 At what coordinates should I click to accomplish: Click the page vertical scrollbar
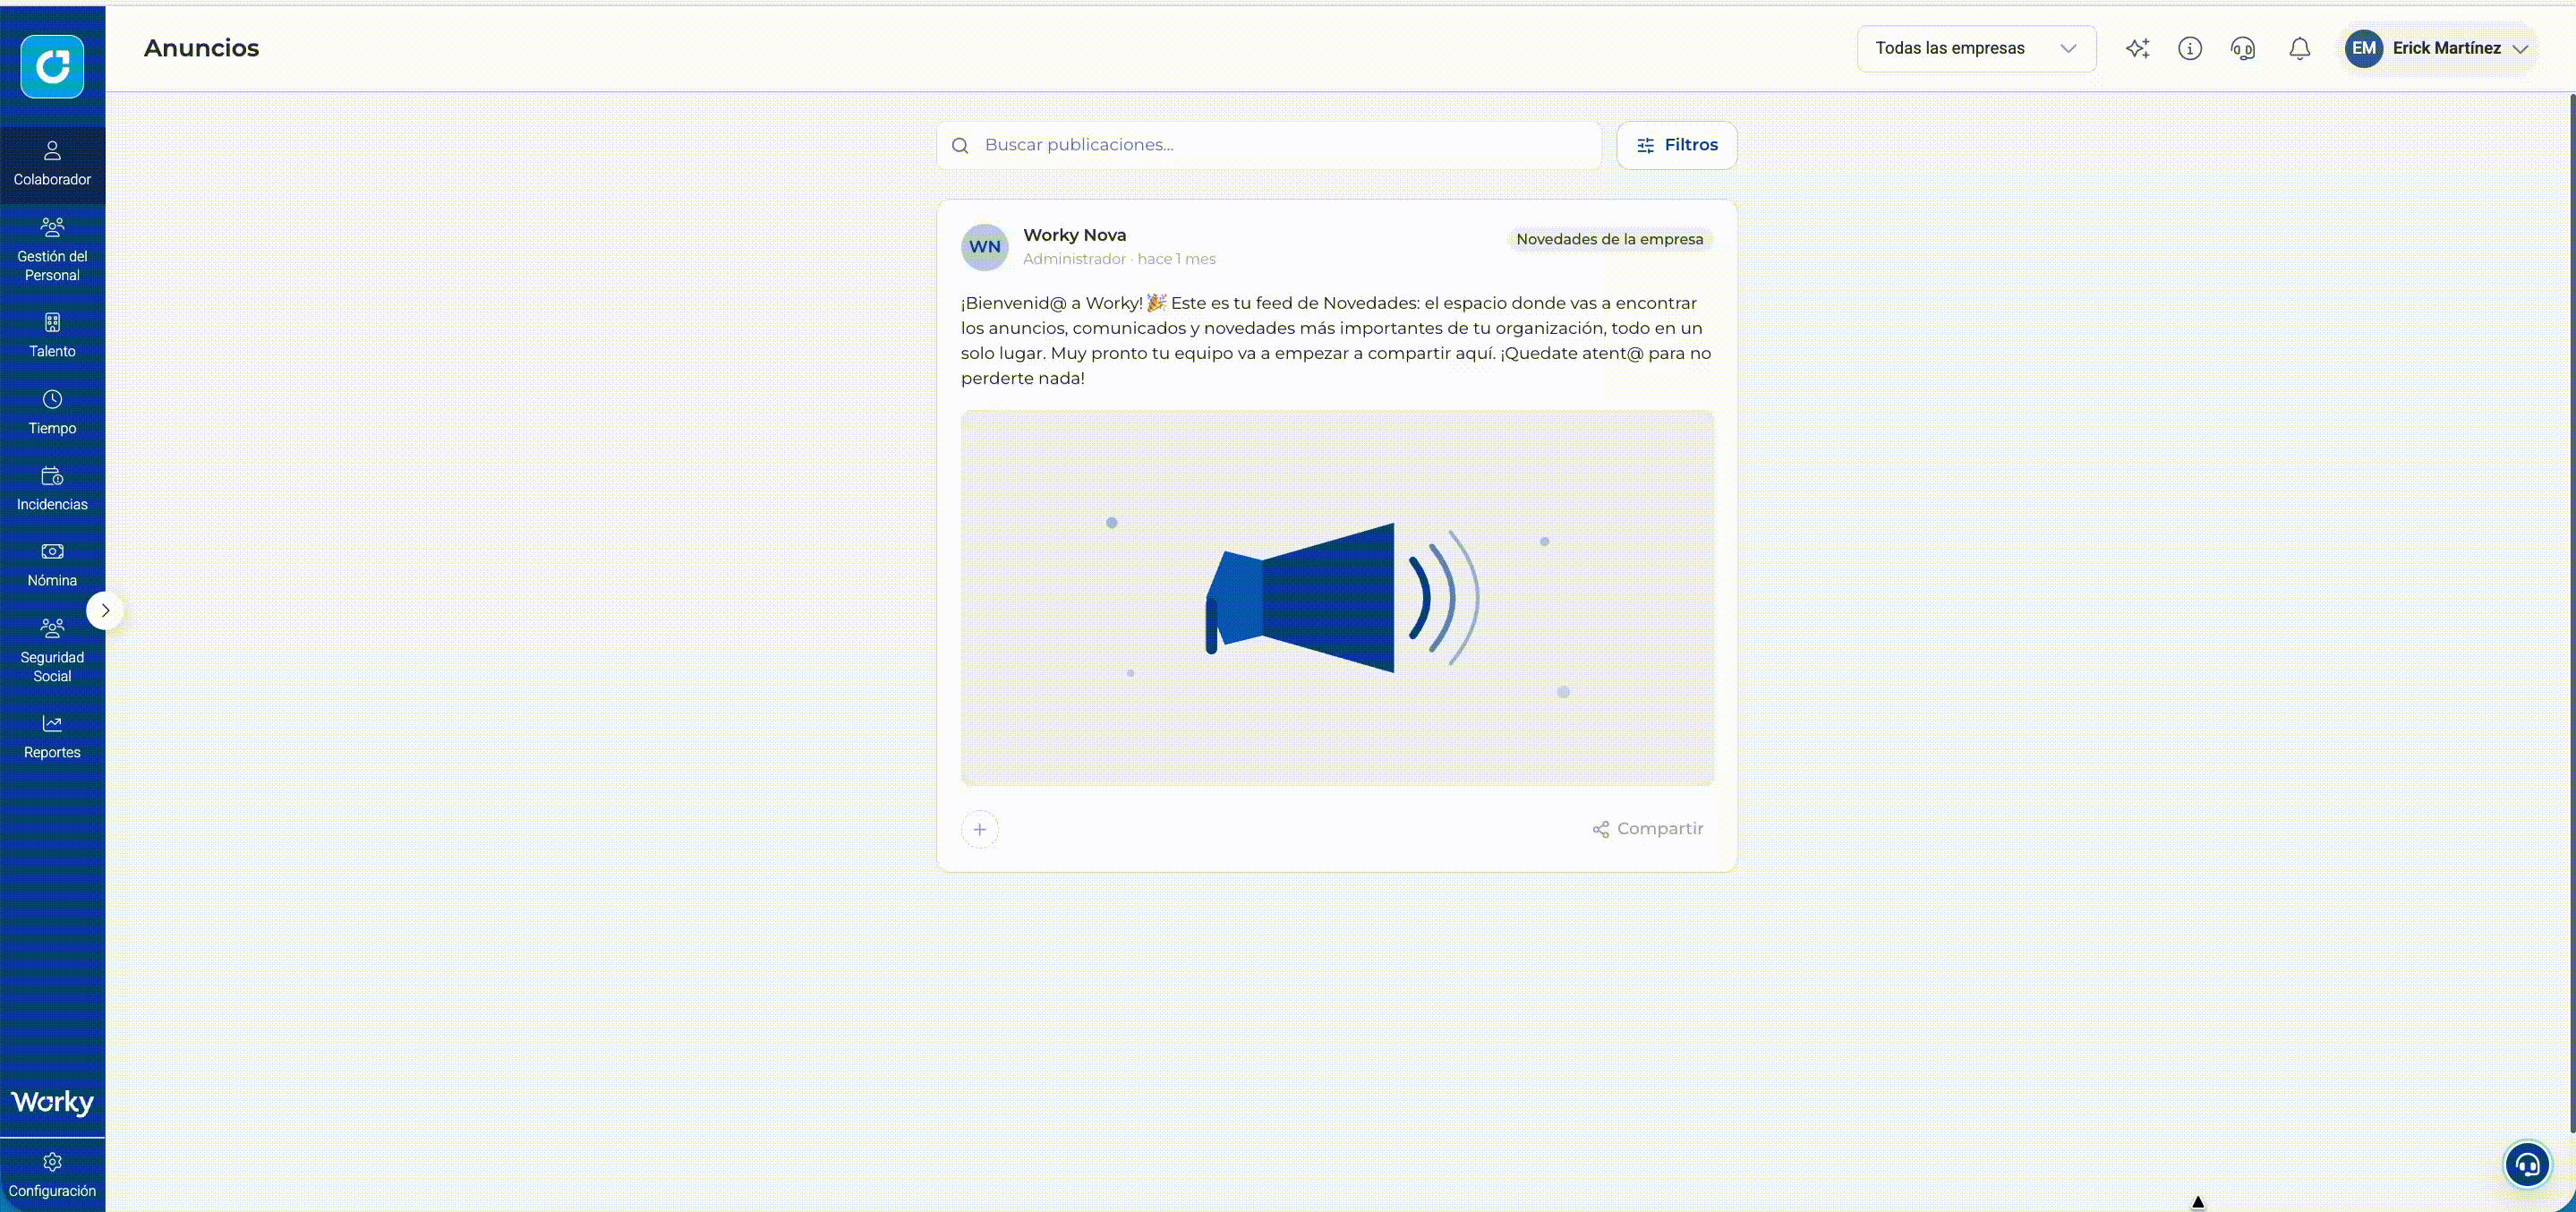(2572, 612)
